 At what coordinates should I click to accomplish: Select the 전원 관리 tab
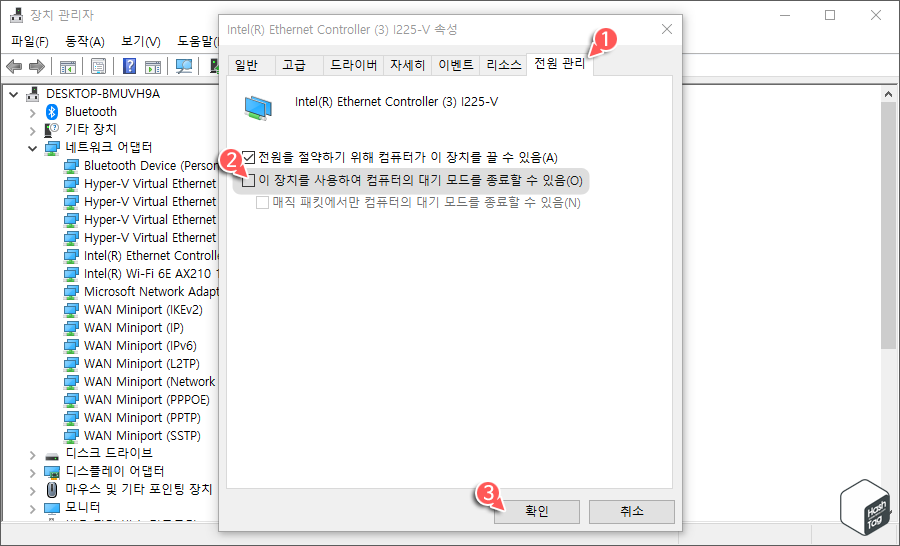(560, 64)
